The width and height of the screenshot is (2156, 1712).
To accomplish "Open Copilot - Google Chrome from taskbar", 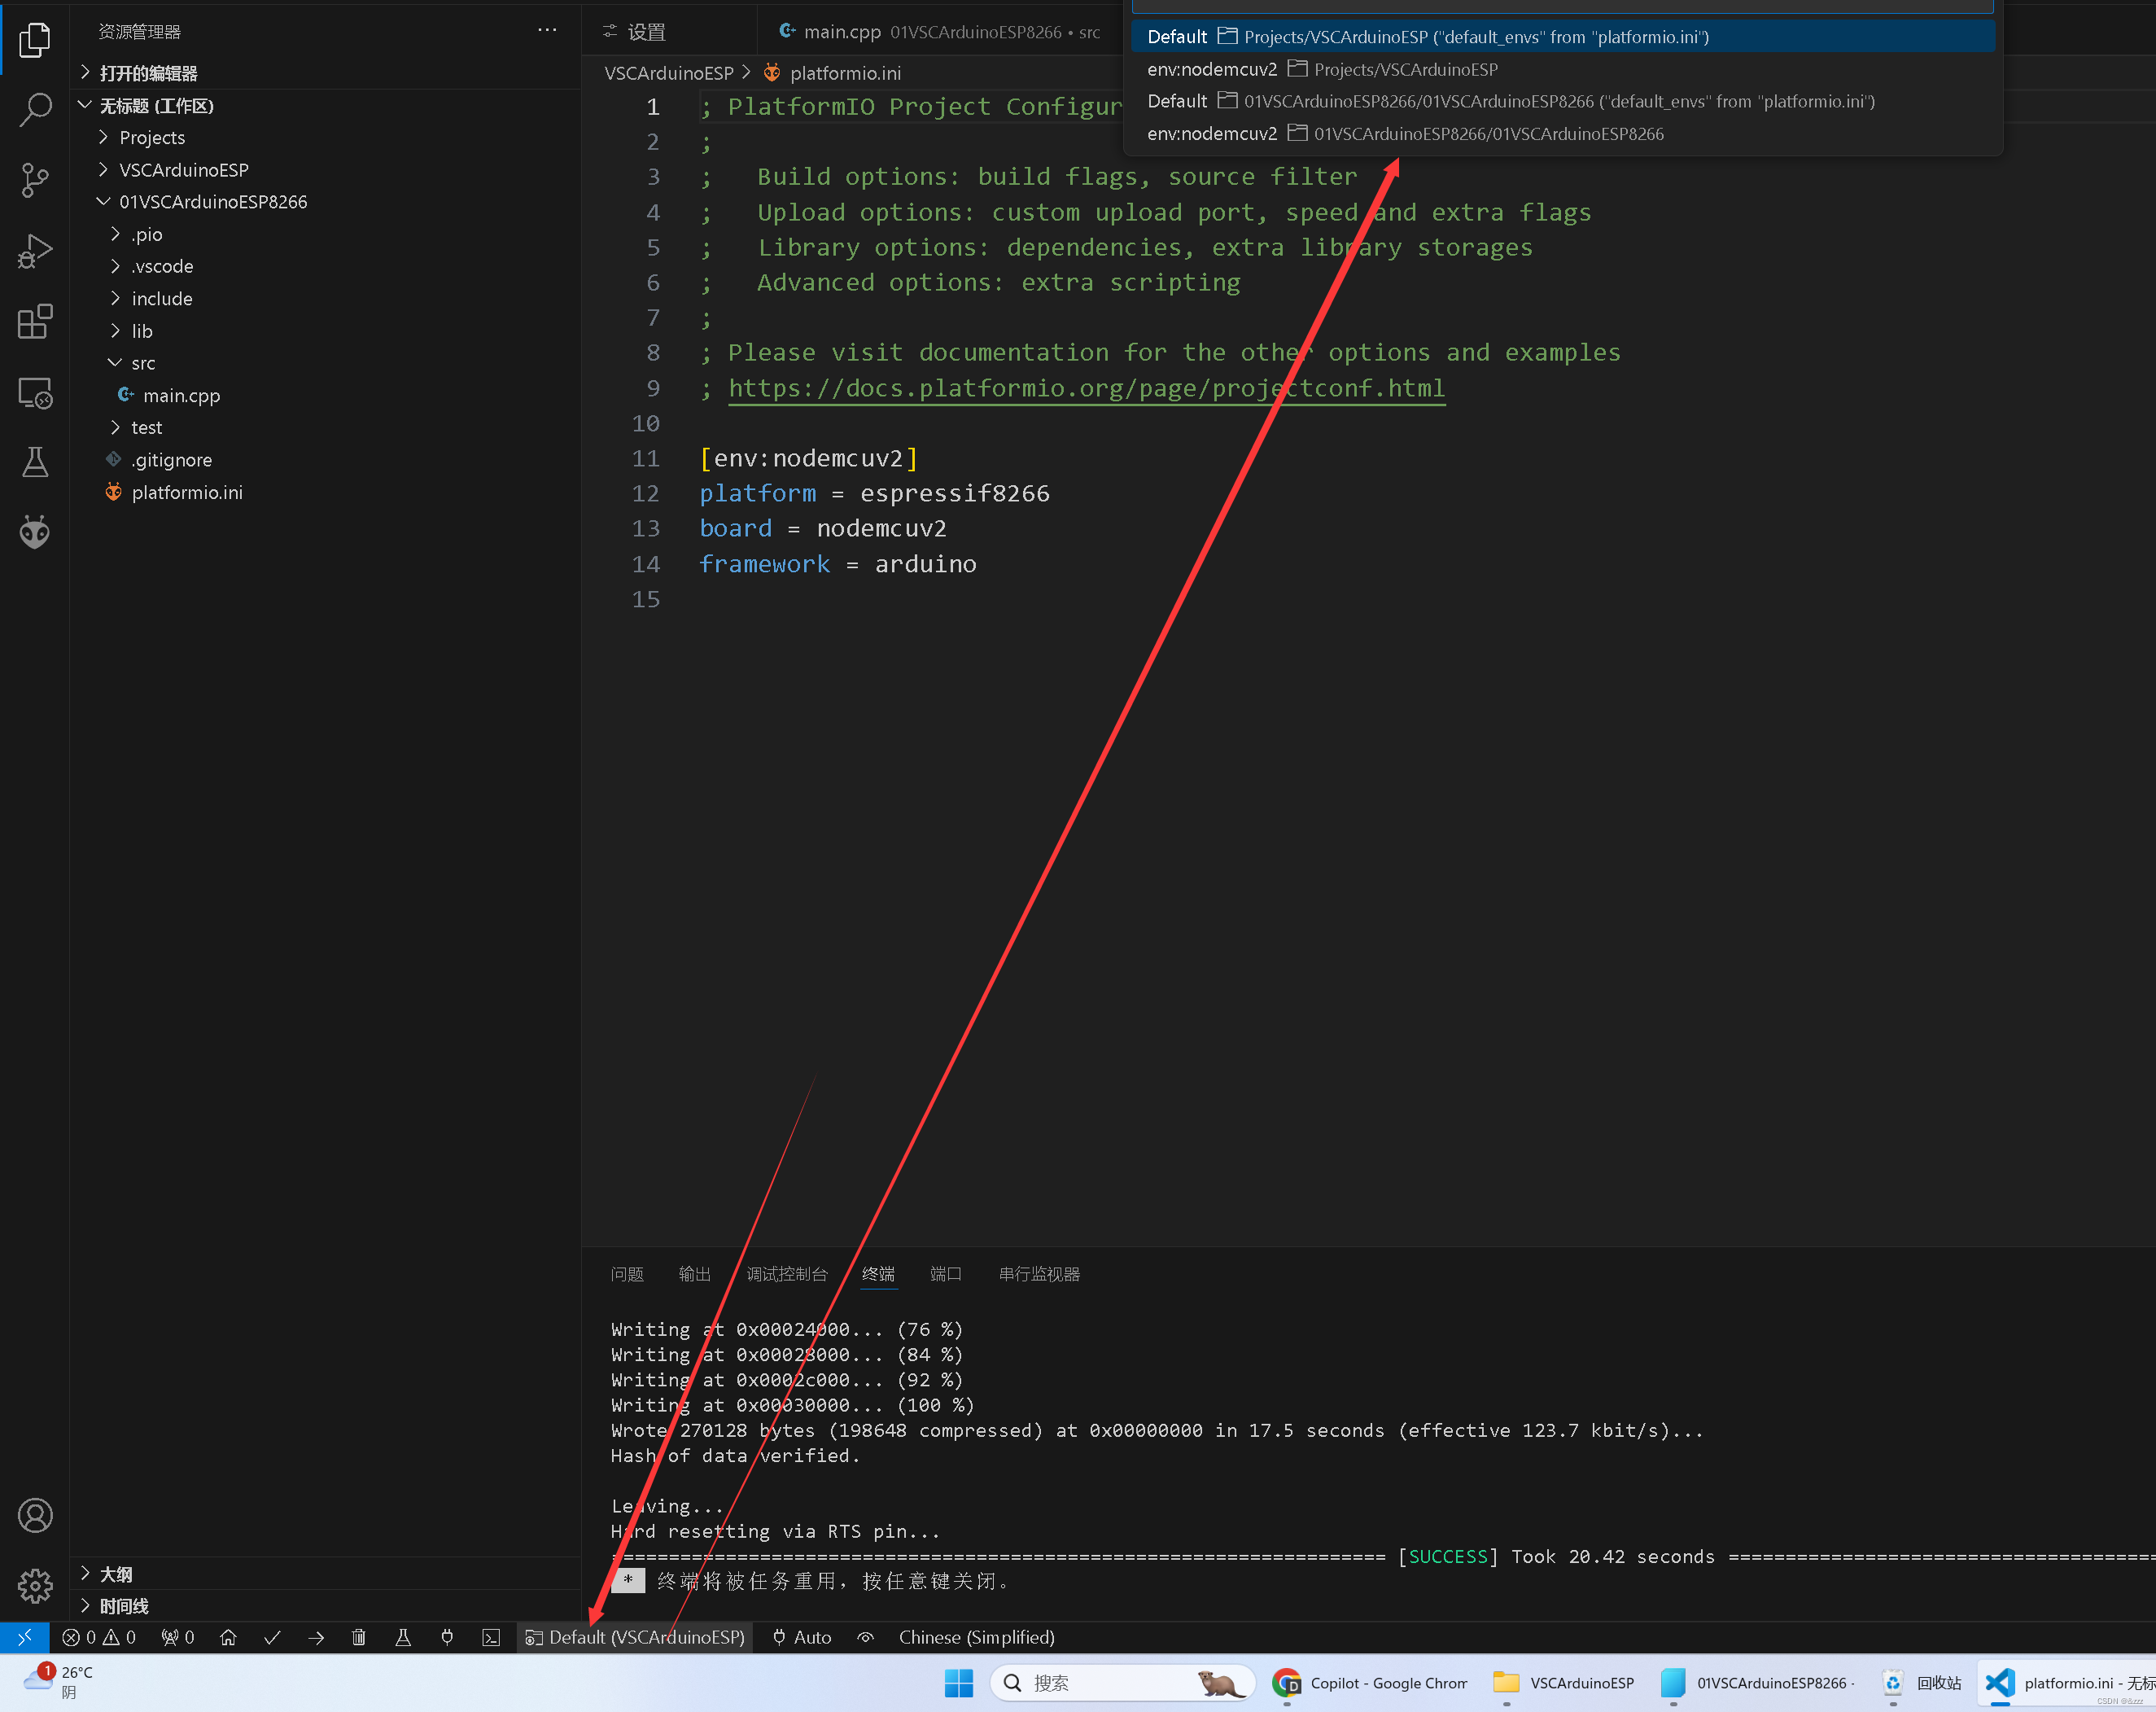I will coord(1371,1683).
